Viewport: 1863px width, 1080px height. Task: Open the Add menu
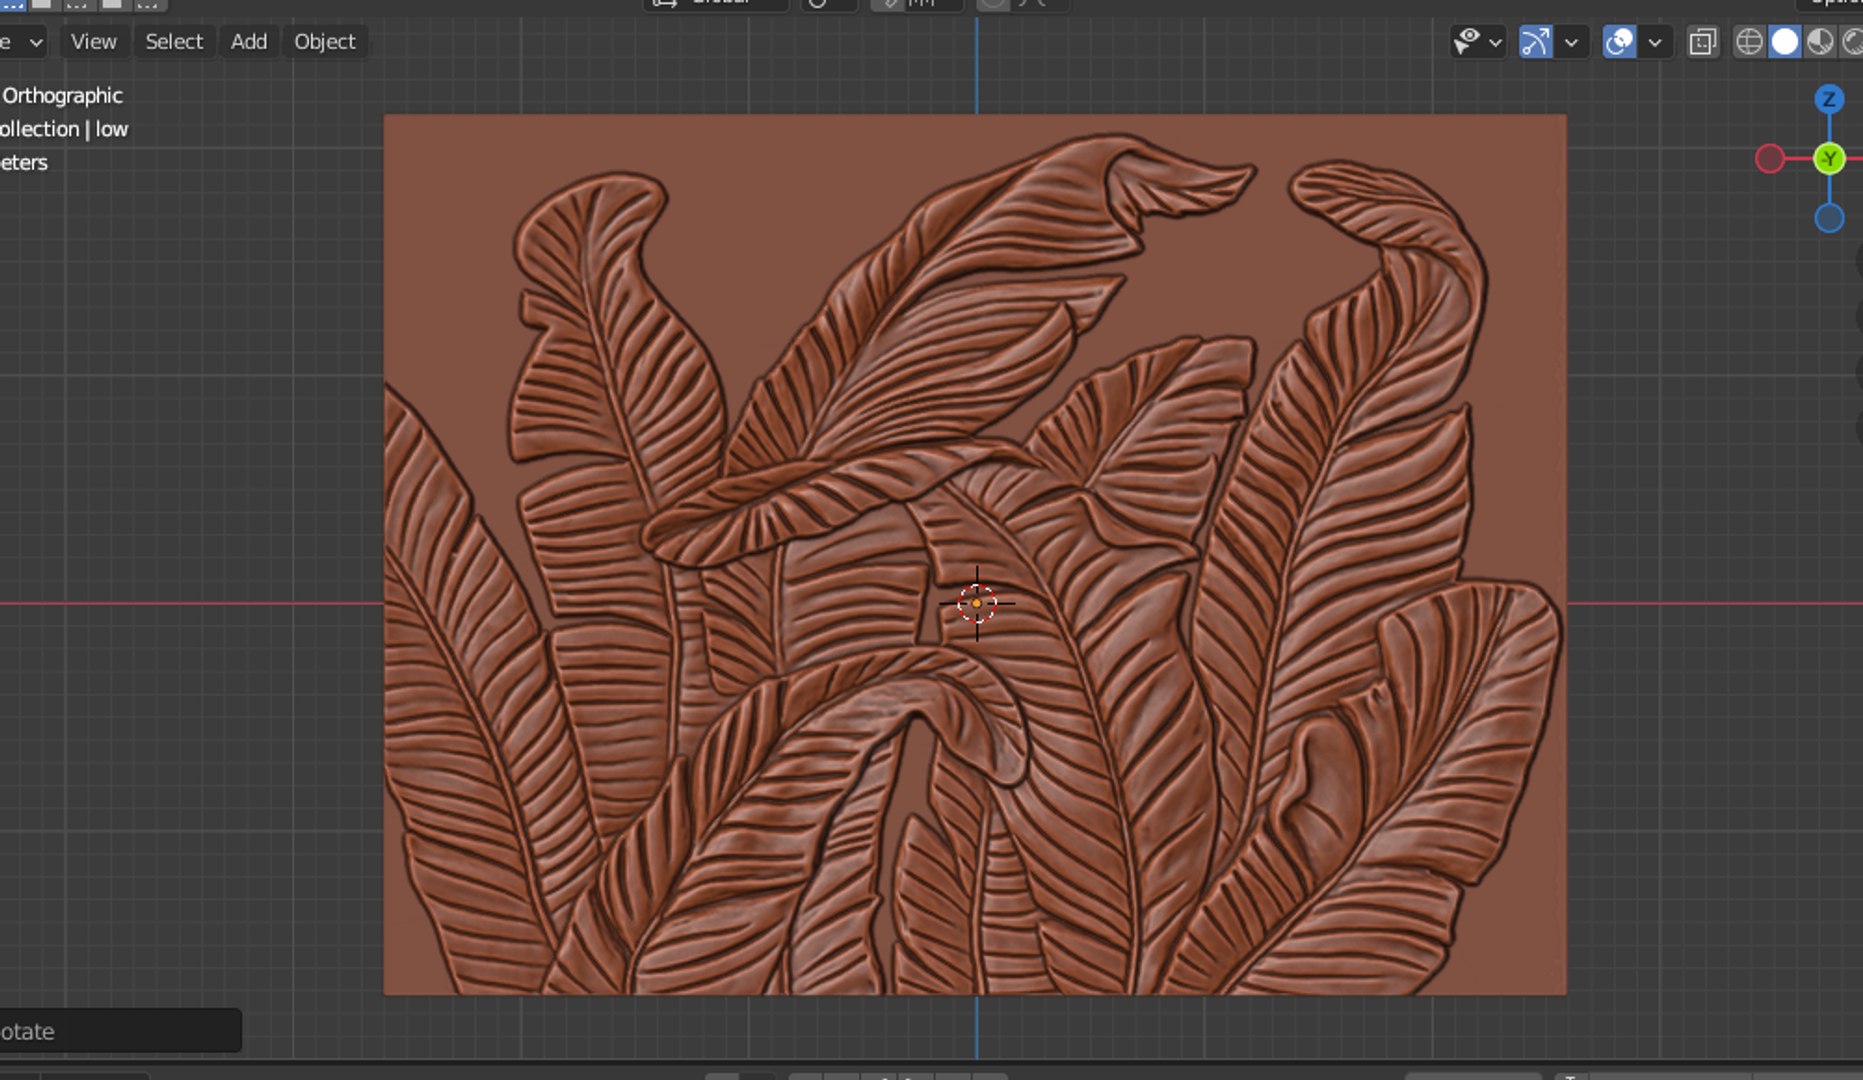click(x=249, y=42)
